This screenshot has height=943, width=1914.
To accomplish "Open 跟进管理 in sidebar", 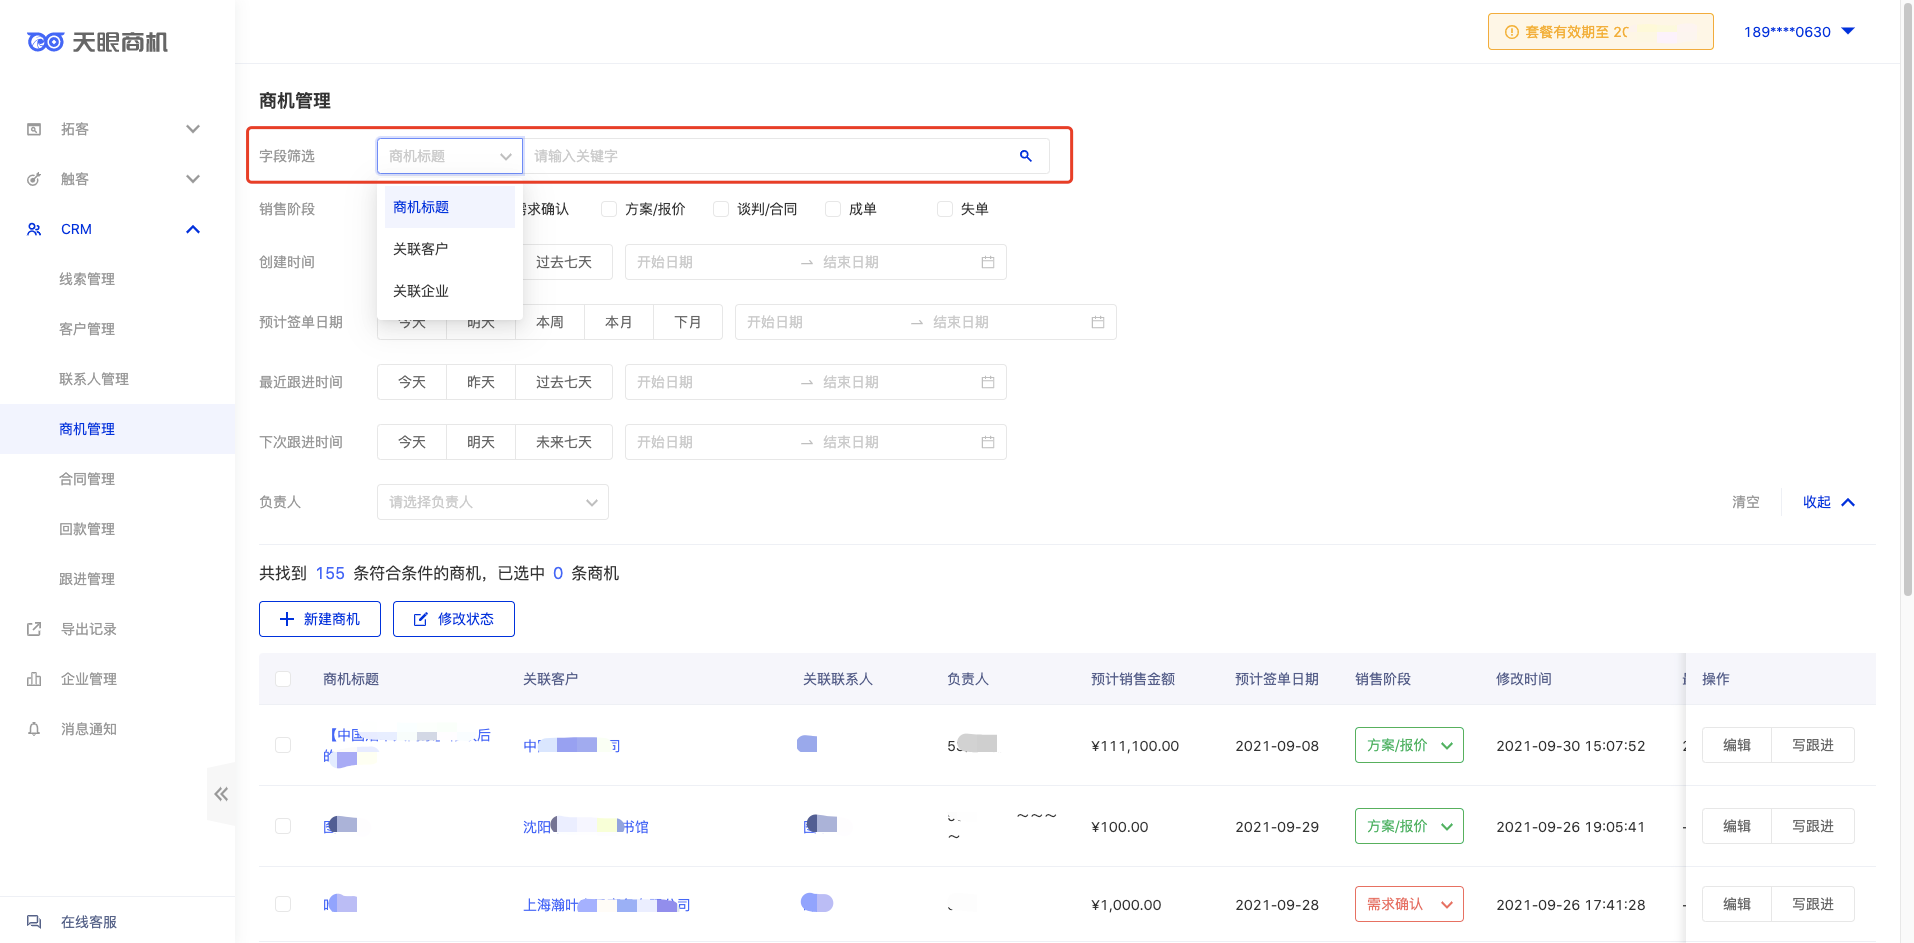I will (87, 579).
